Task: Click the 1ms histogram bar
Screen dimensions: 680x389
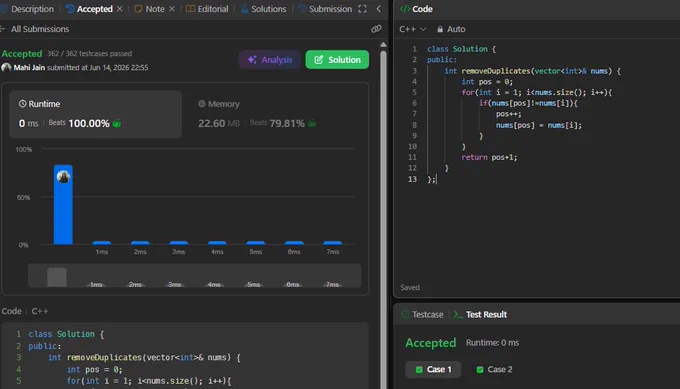Action: (x=101, y=243)
